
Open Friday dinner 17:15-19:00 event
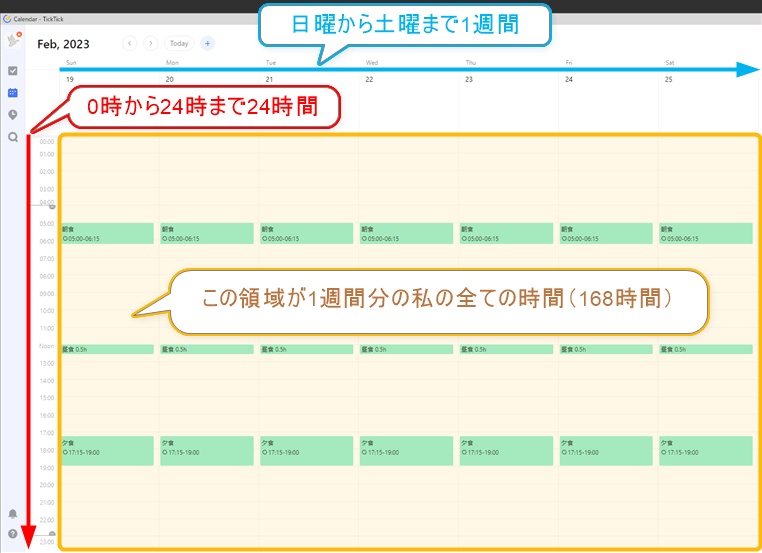[x=606, y=451]
